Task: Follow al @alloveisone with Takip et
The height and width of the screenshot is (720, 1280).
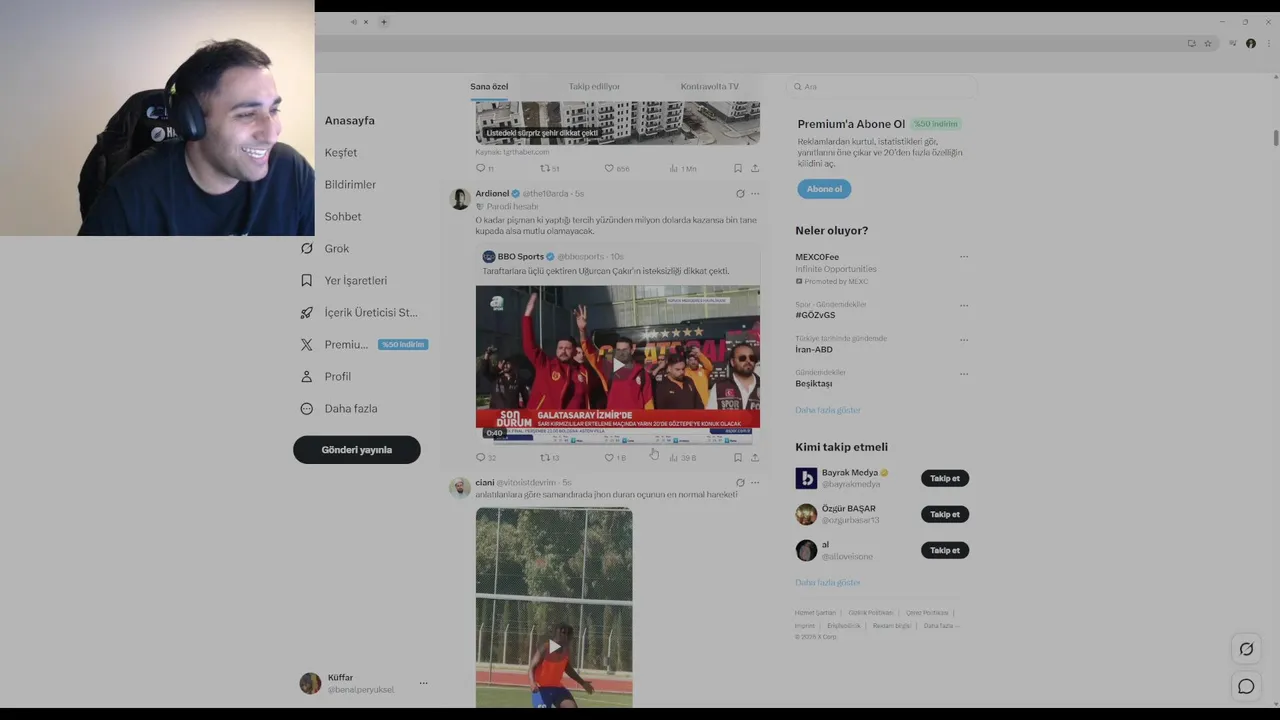Action: (945, 550)
